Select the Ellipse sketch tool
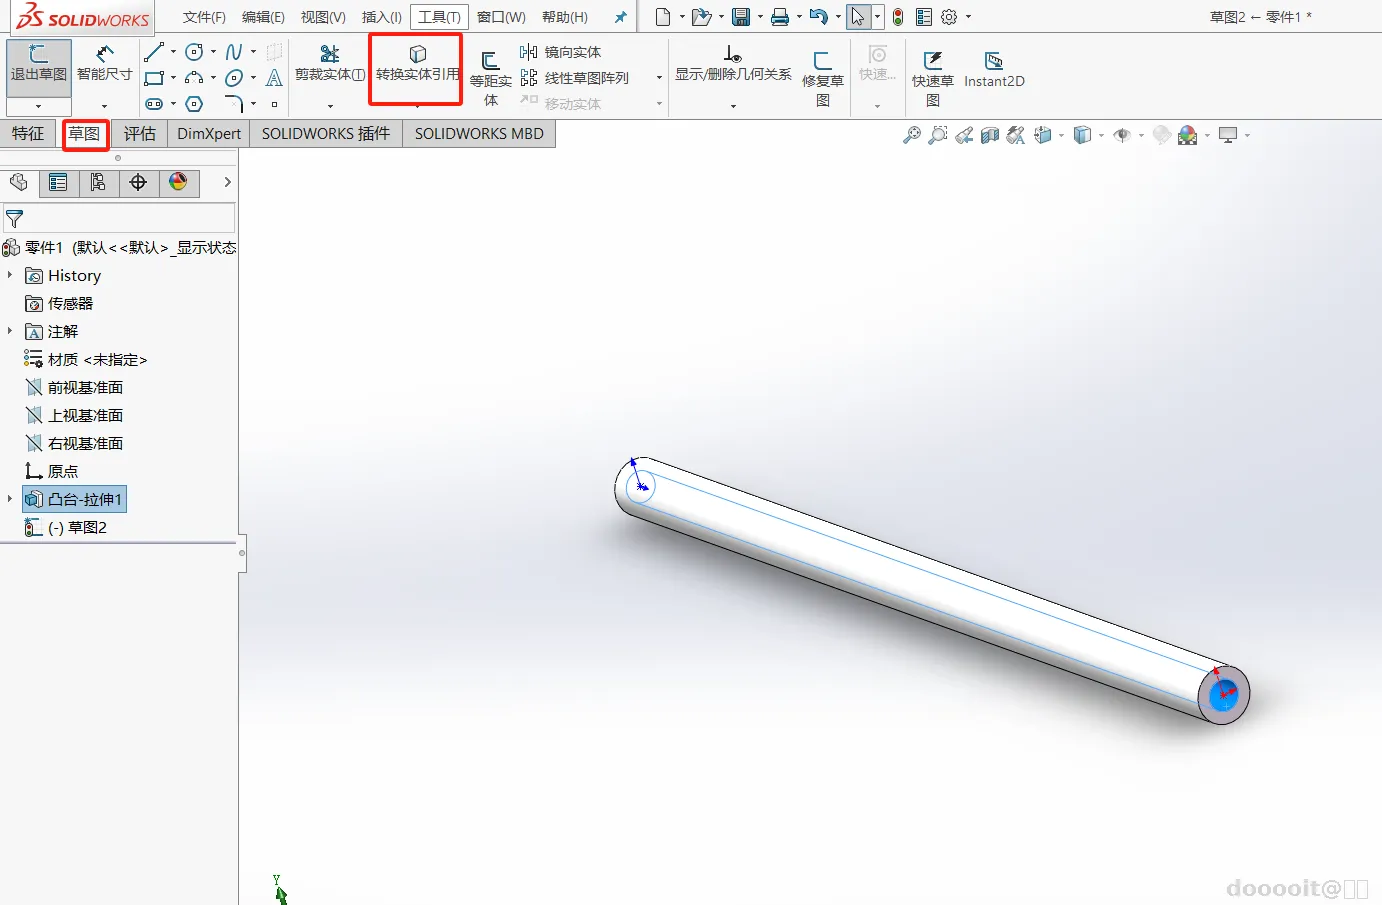1382x905 pixels. pyautogui.click(x=234, y=78)
